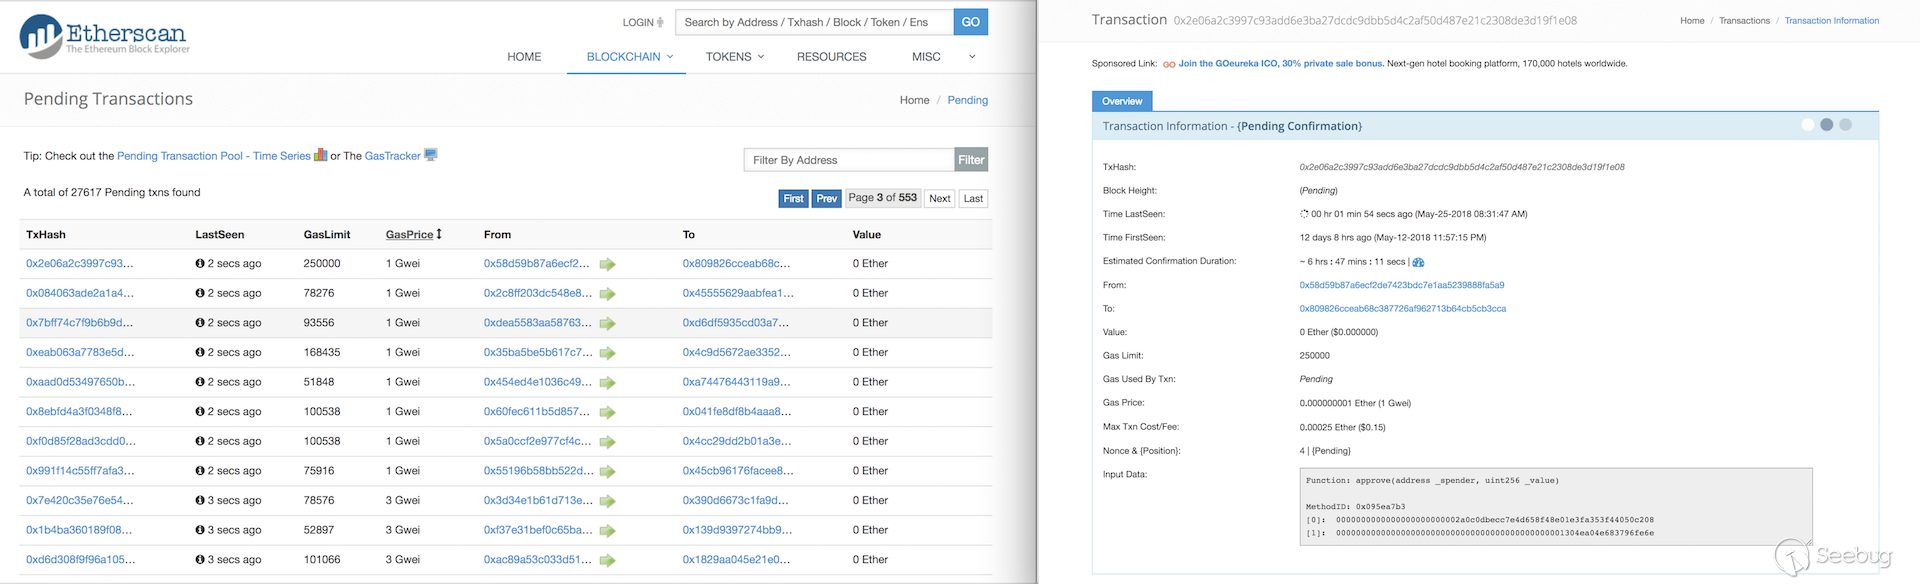Click the GO icon in Sponsored Link
The width and height of the screenshot is (1920, 584).
1169,64
